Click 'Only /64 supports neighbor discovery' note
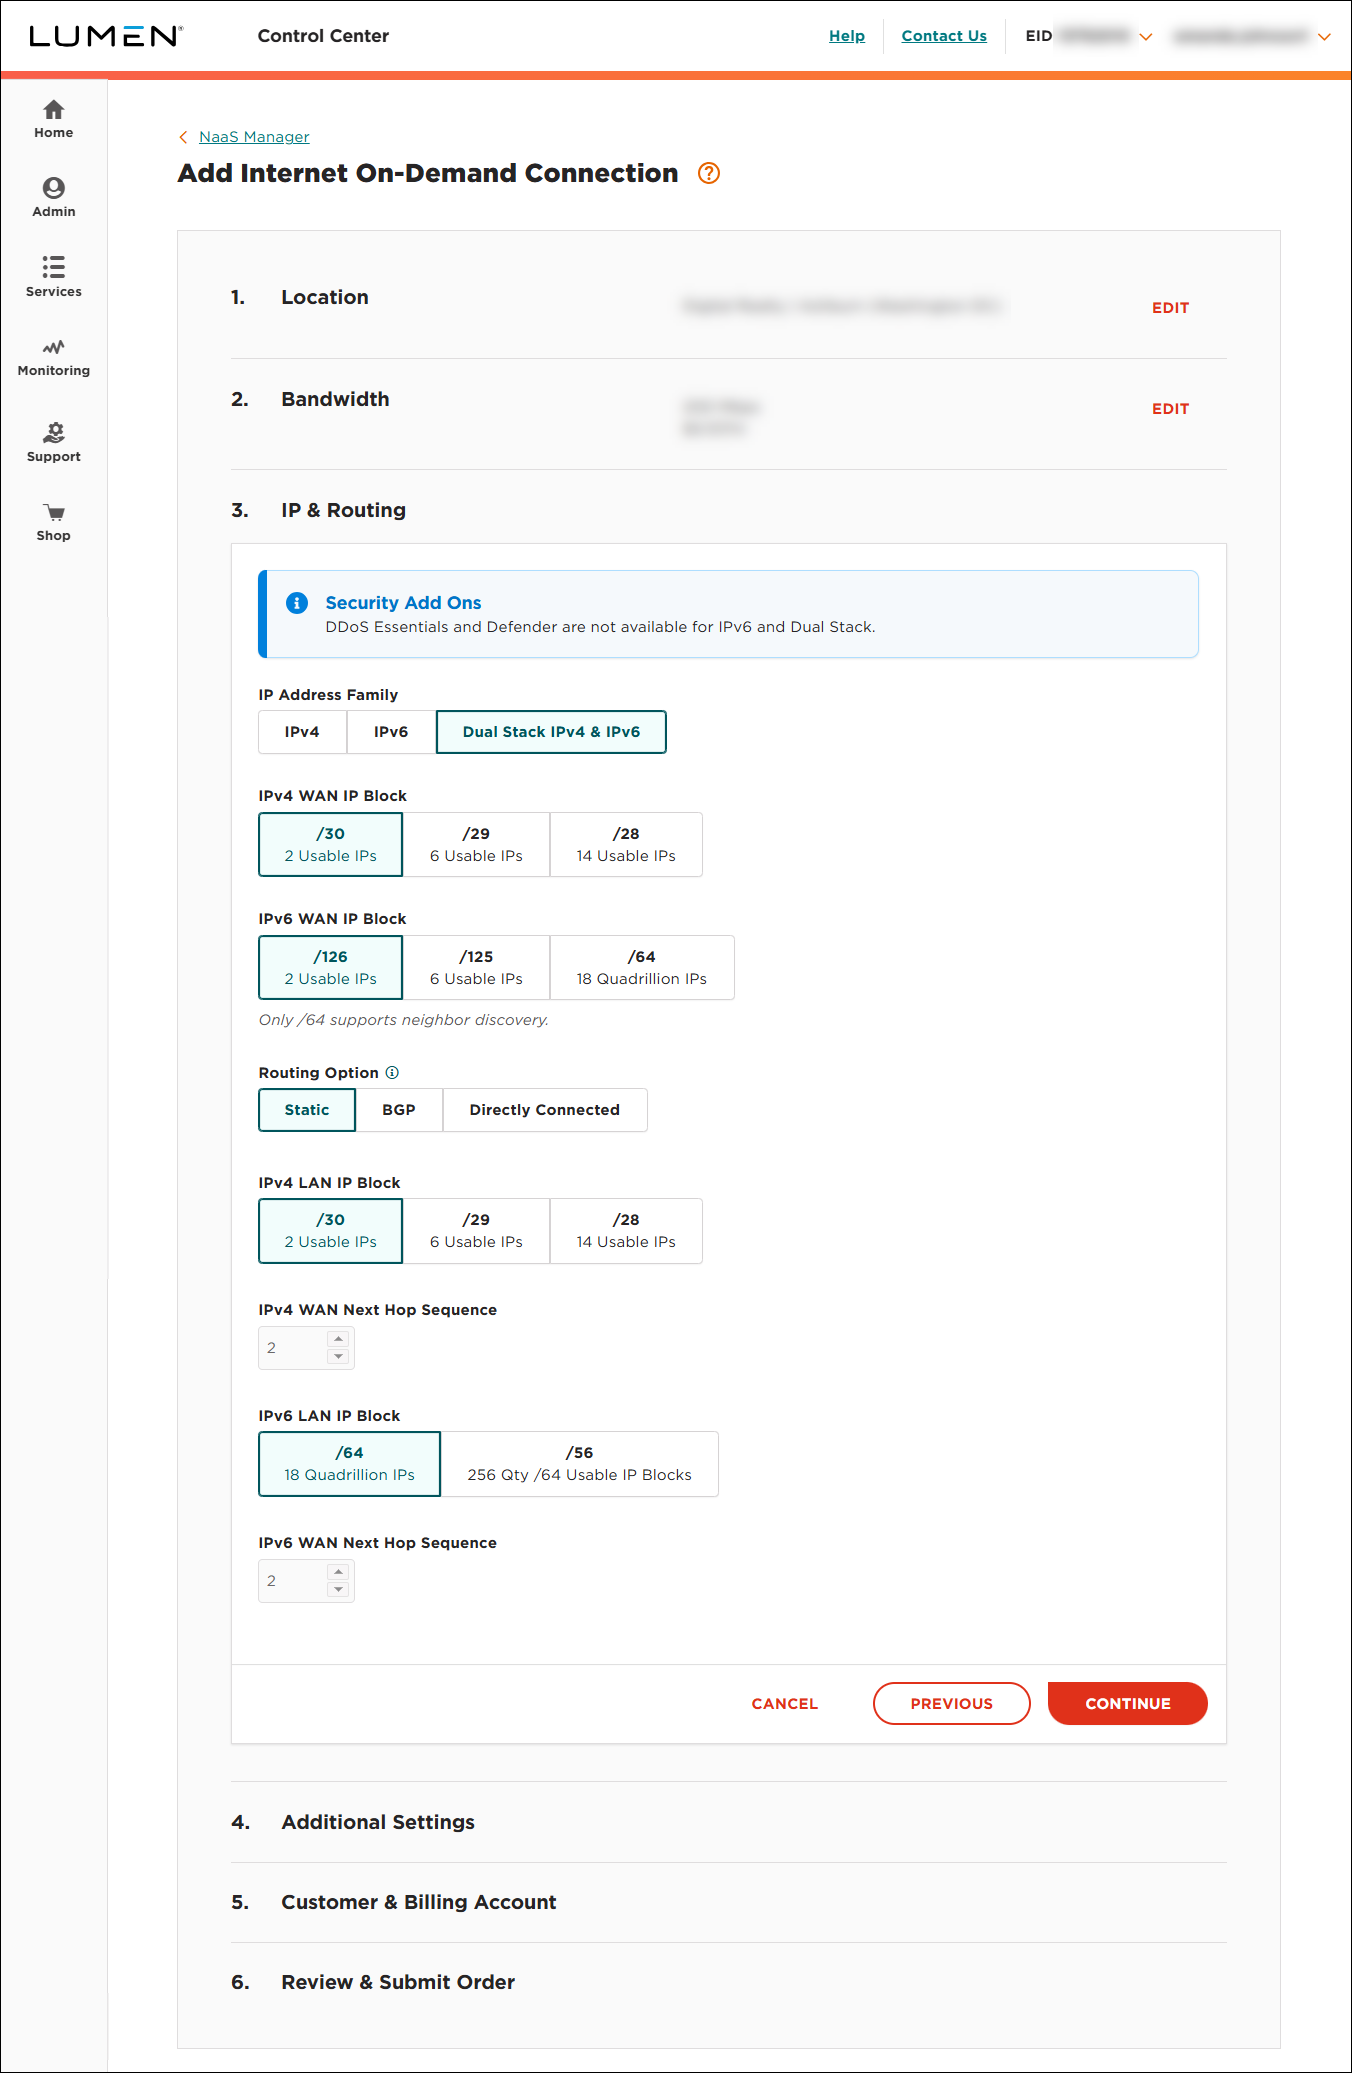The width and height of the screenshot is (1352, 2073). 404,1020
